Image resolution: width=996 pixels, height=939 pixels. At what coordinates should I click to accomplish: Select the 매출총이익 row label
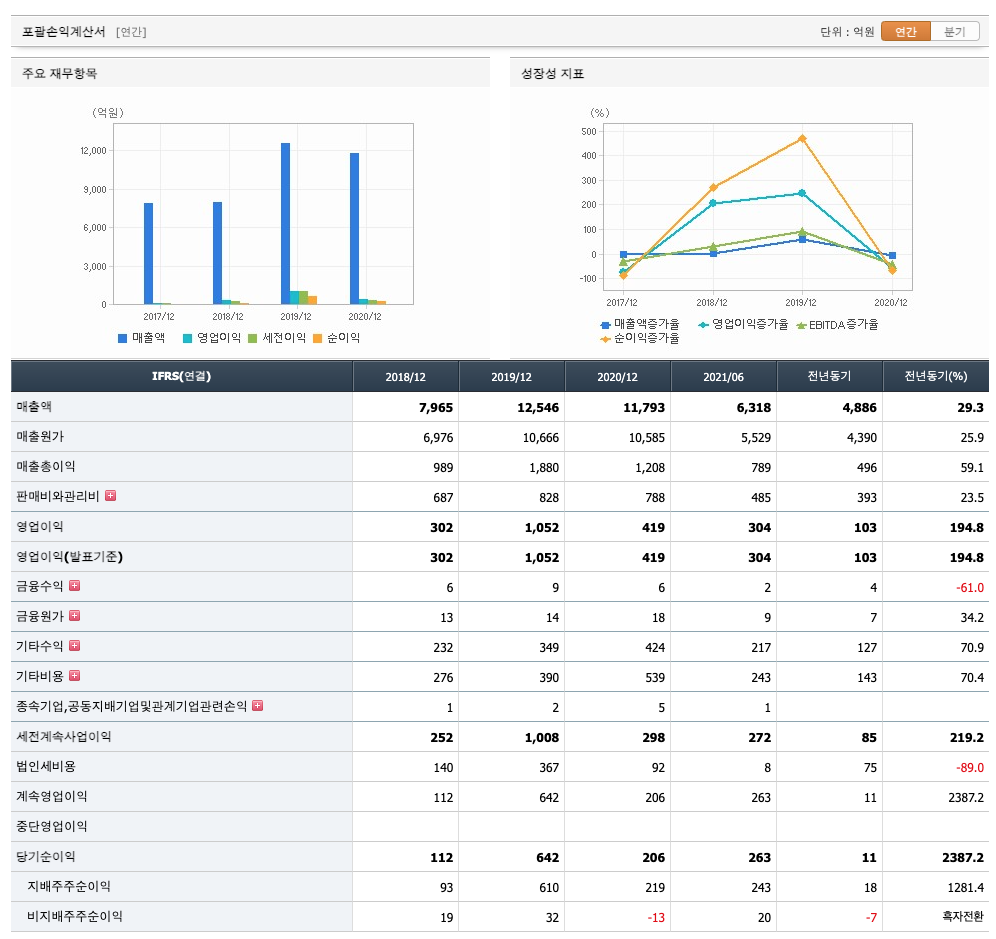click(x=46, y=466)
